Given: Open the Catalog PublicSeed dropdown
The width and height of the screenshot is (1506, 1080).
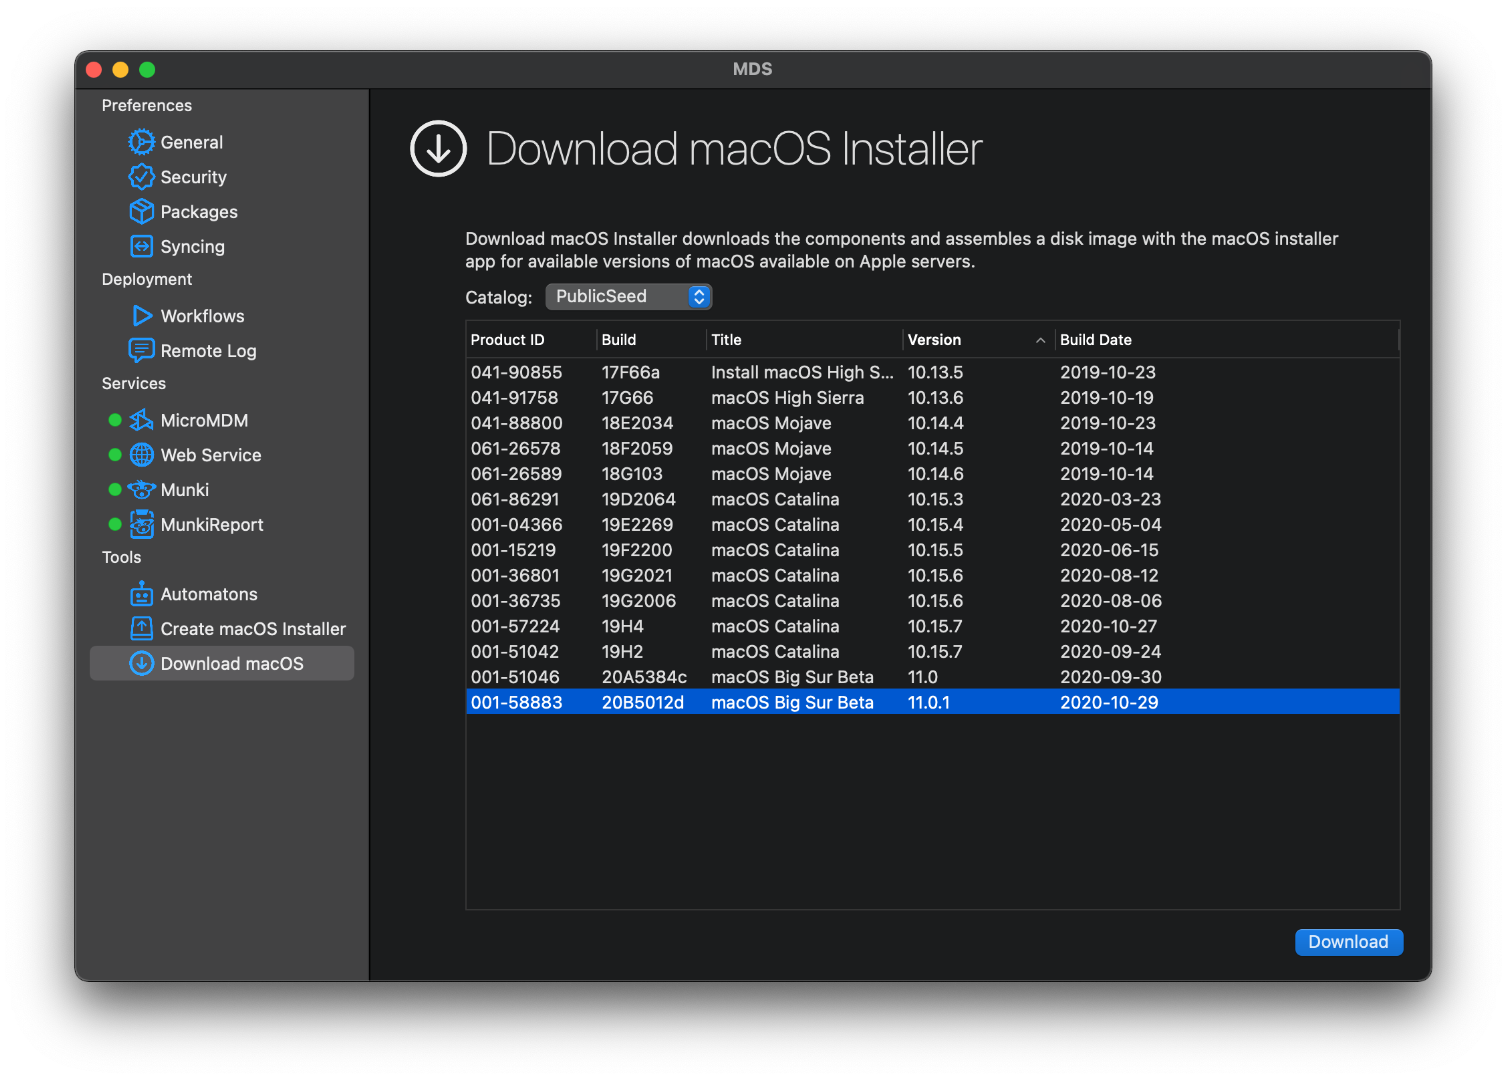Looking at the screenshot, I should [628, 297].
